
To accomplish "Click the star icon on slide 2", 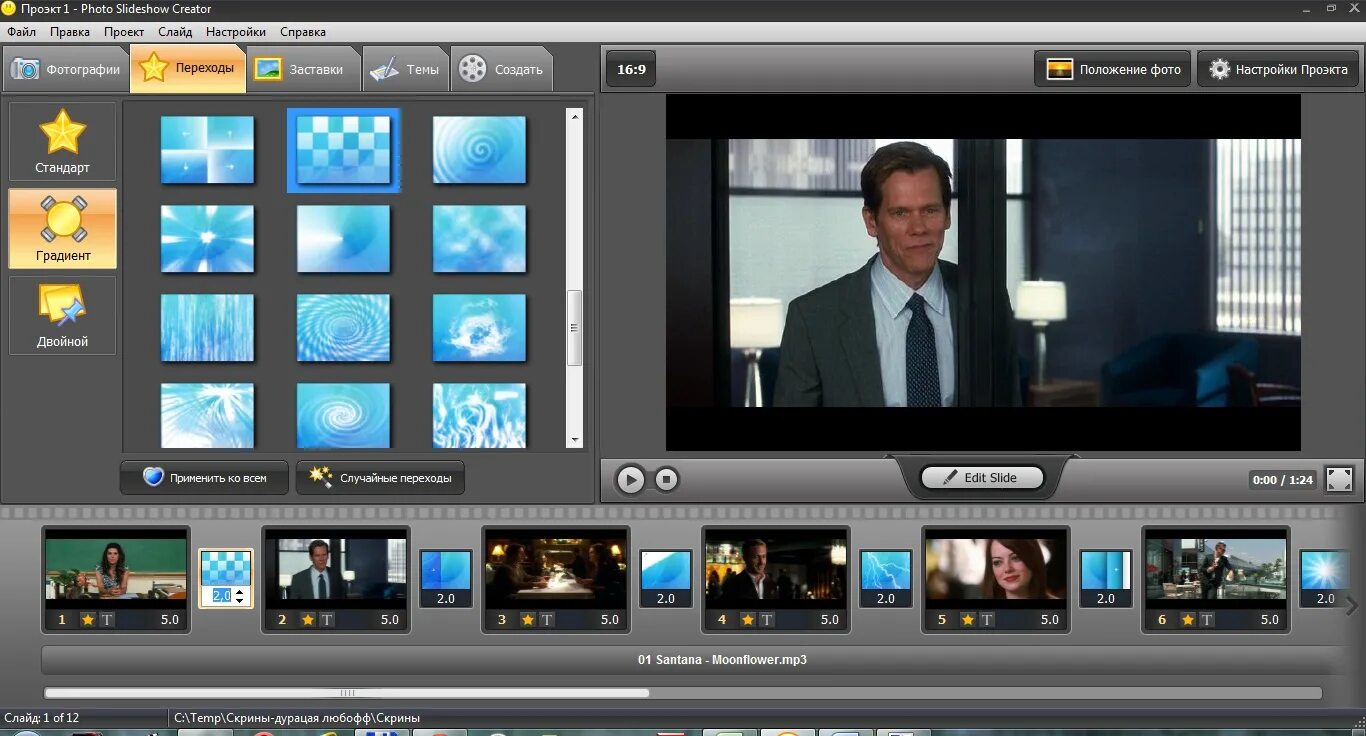I will [x=308, y=620].
